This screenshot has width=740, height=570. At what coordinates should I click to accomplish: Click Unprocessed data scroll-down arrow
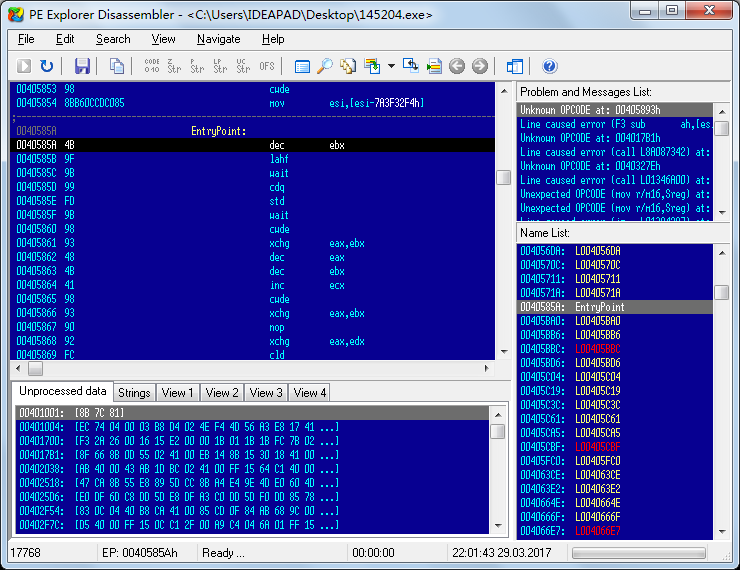[x=498, y=525]
